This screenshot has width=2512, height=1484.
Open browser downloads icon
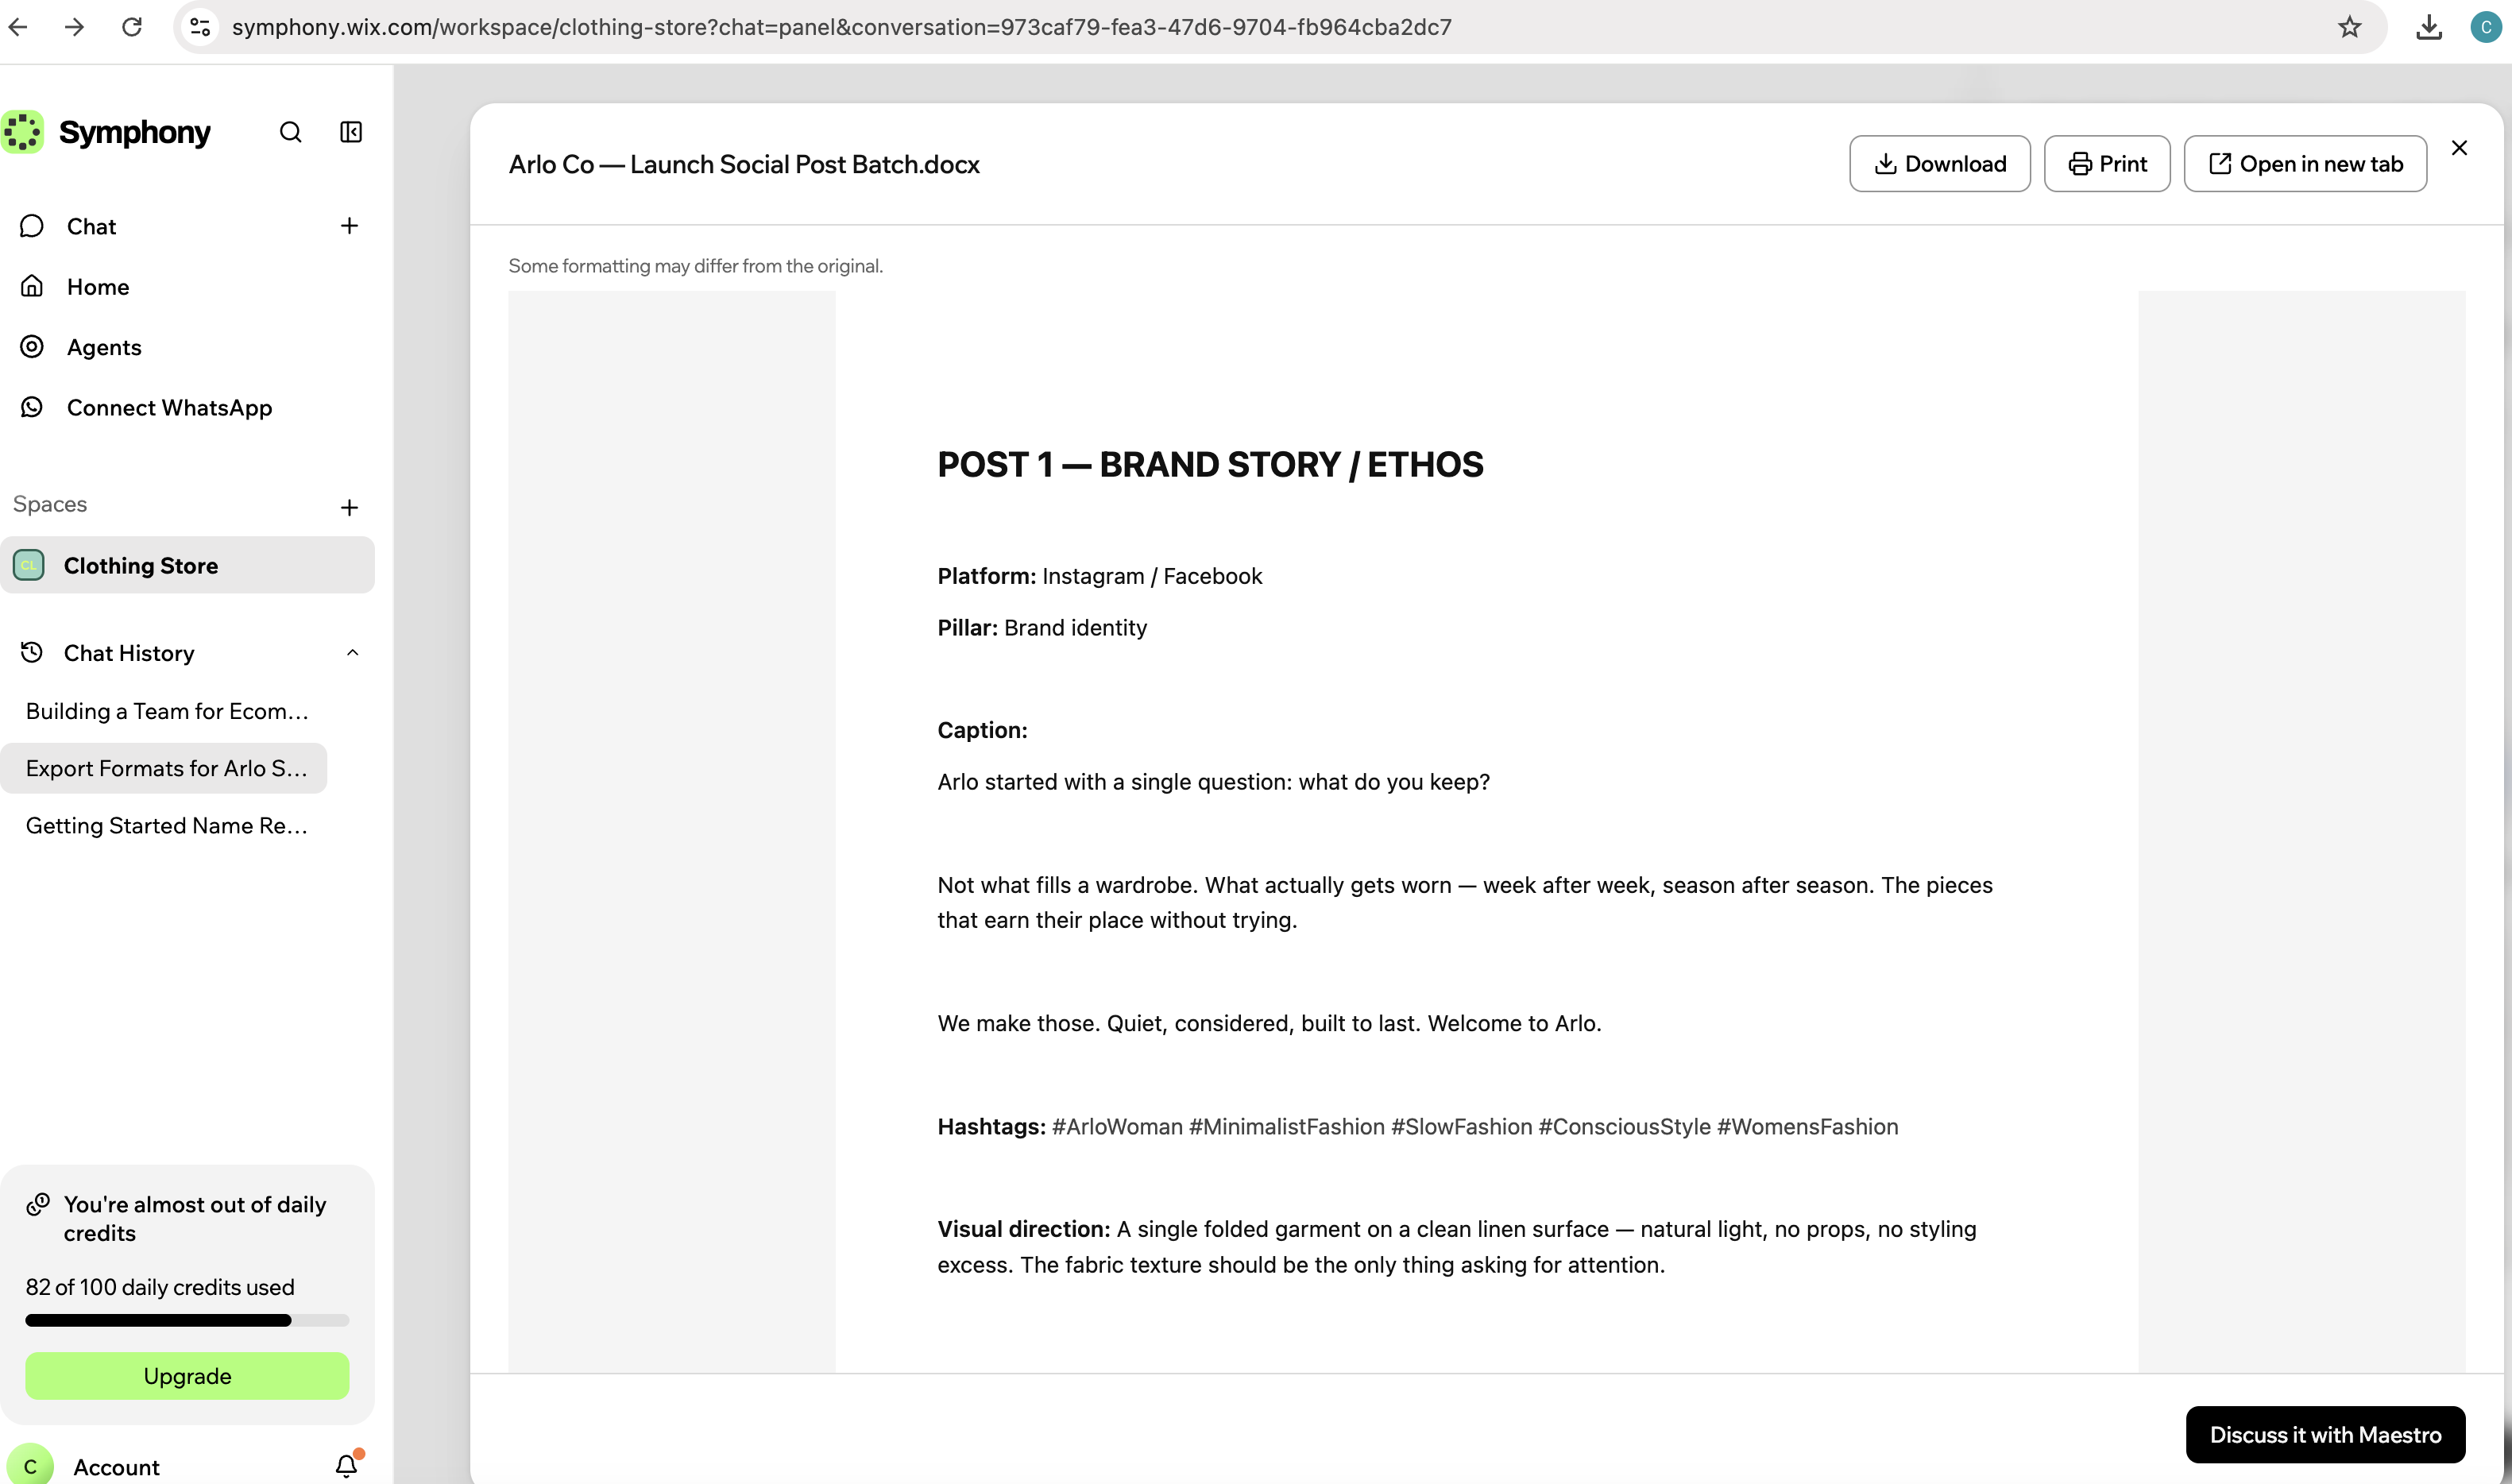2429,27
